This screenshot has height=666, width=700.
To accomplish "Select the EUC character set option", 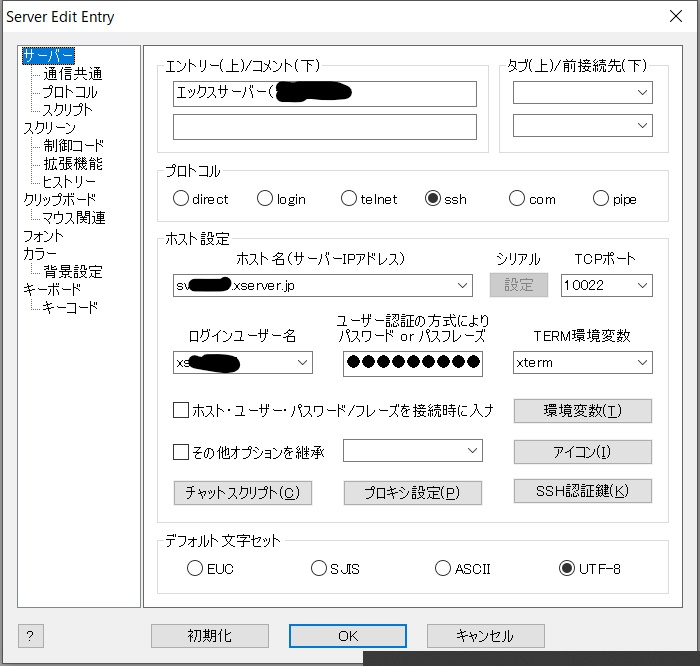I will pyautogui.click(x=195, y=569).
